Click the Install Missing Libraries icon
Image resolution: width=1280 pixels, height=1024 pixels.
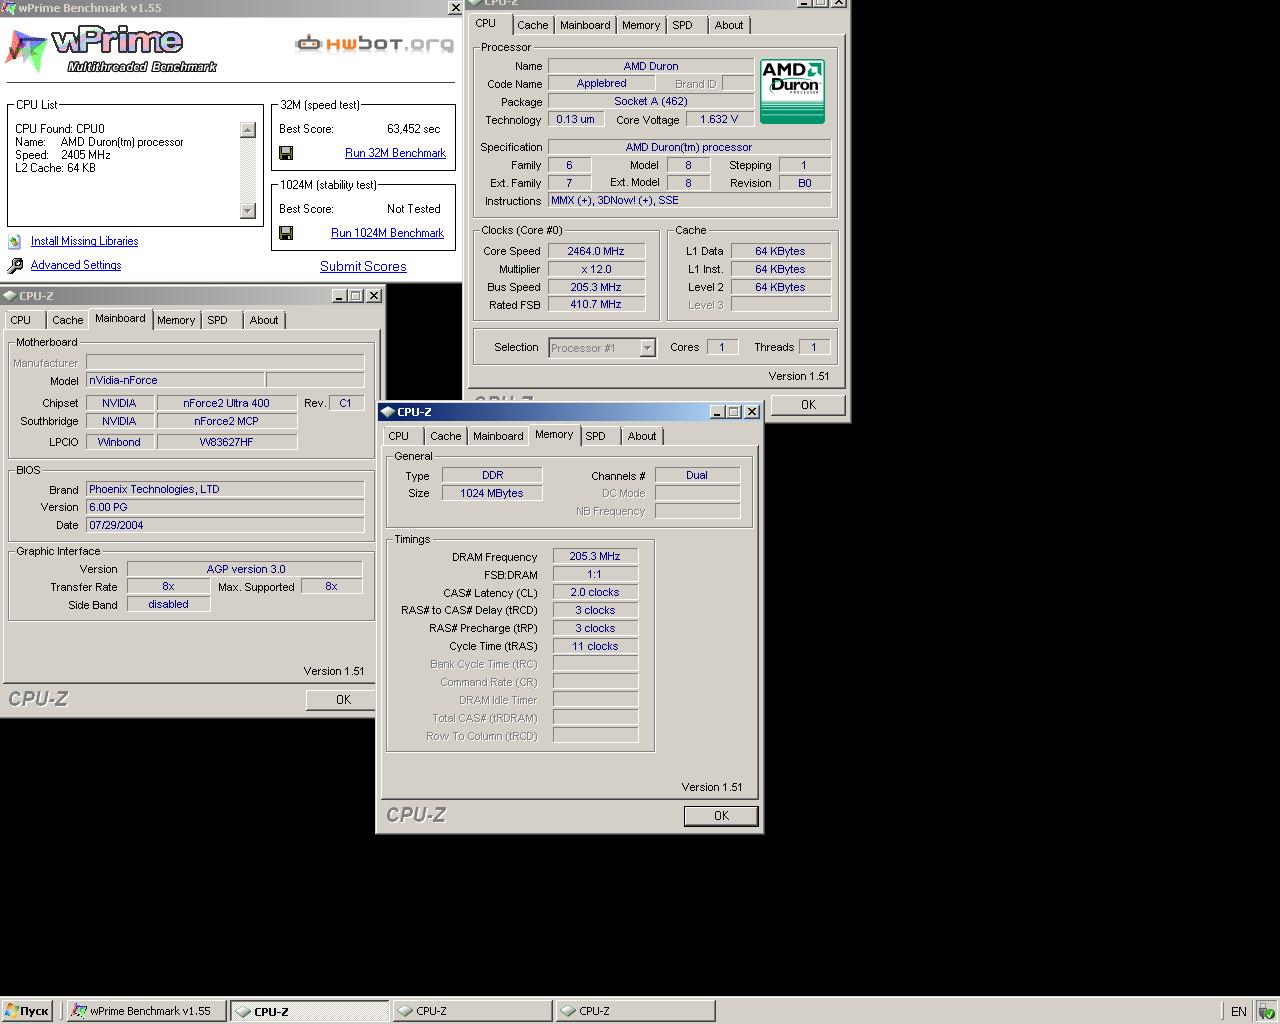tap(14, 241)
